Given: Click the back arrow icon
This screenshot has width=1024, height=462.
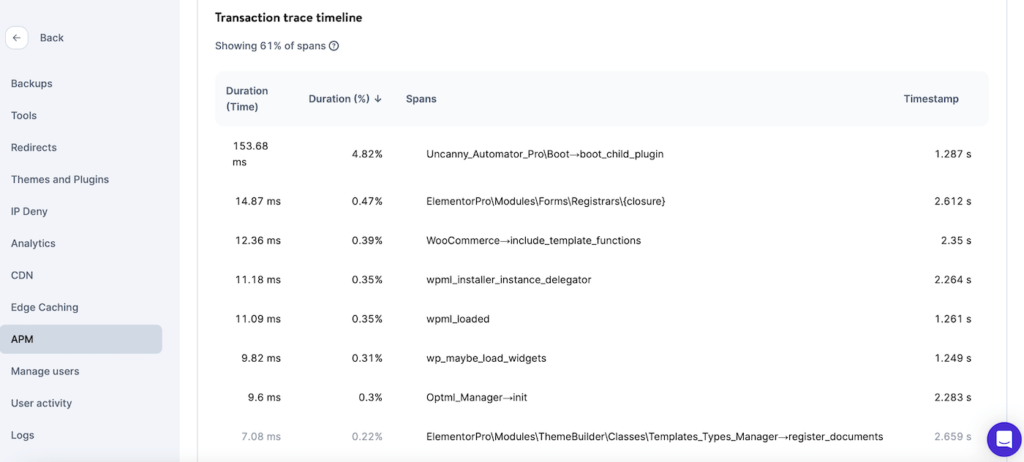Looking at the screenshot, I should 17,38.
